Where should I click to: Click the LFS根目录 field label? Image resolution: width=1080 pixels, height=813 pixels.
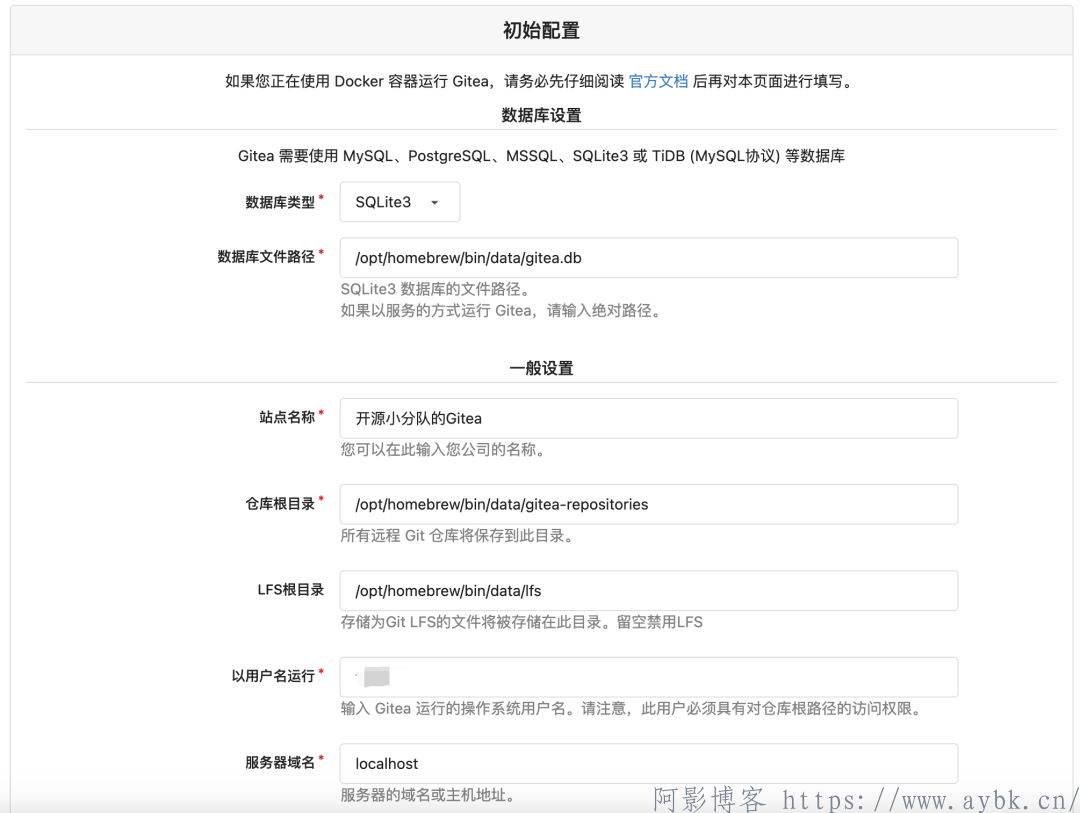click(291, 590)
